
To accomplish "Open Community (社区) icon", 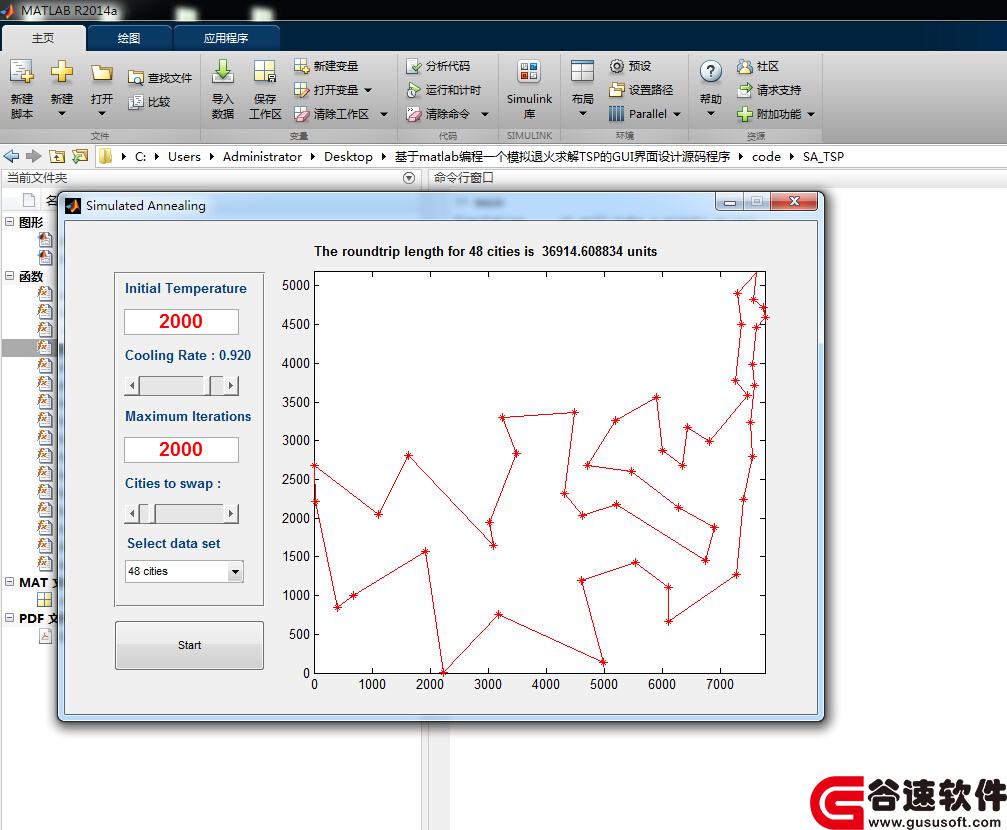I will (744, 66).
